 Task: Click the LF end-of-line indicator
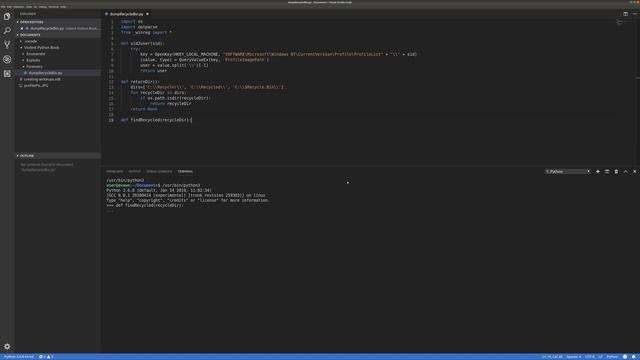tap(600, 357)
